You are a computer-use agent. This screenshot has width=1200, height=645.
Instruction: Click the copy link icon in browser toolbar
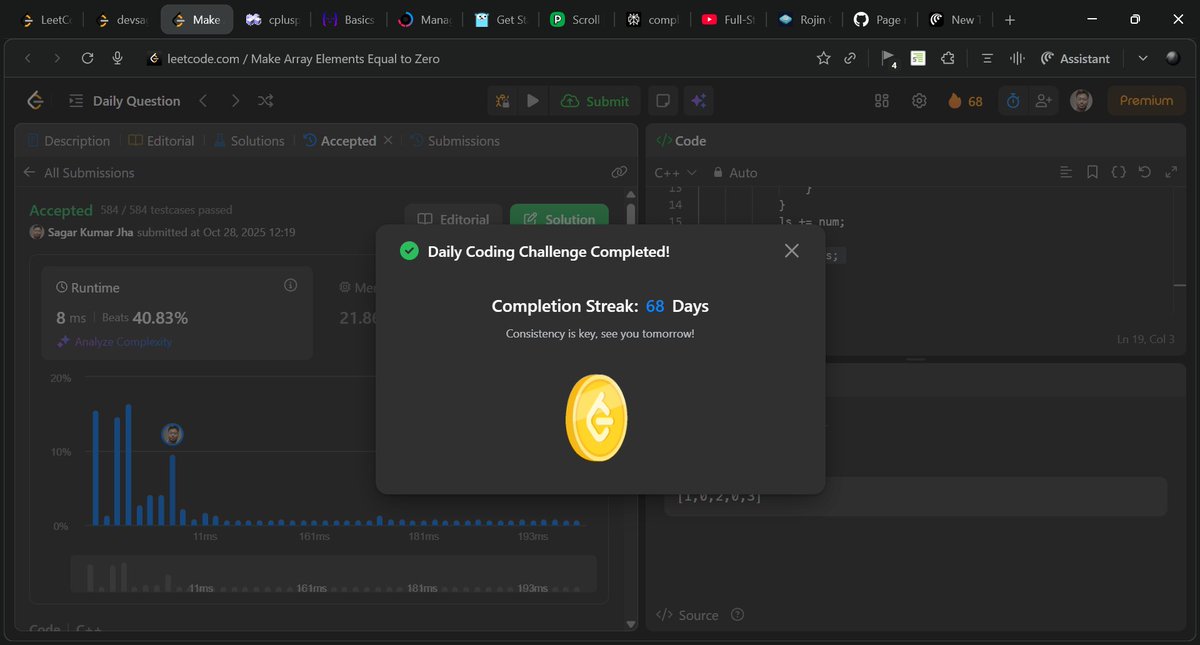pyautogui.click(x=850, y=59)
